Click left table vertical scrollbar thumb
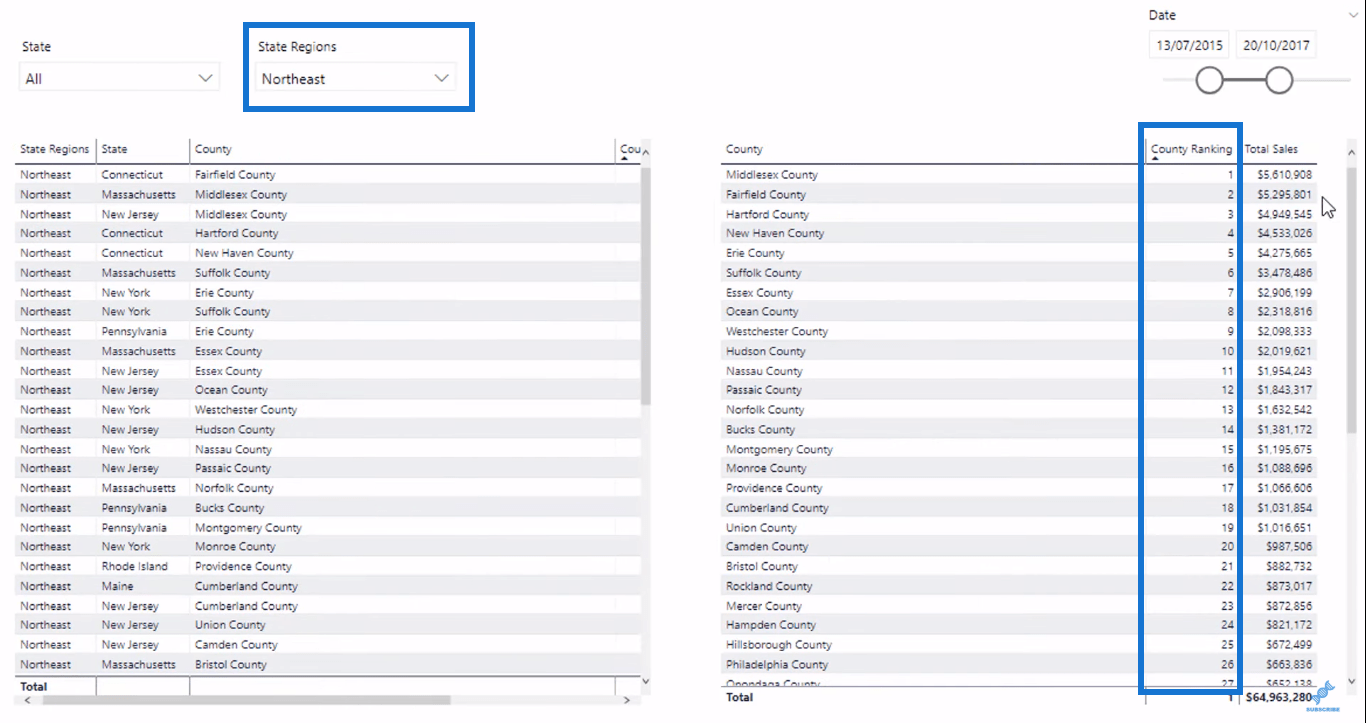The width and height of the screenshot is (1366, 723). click(x=646, y=285)
